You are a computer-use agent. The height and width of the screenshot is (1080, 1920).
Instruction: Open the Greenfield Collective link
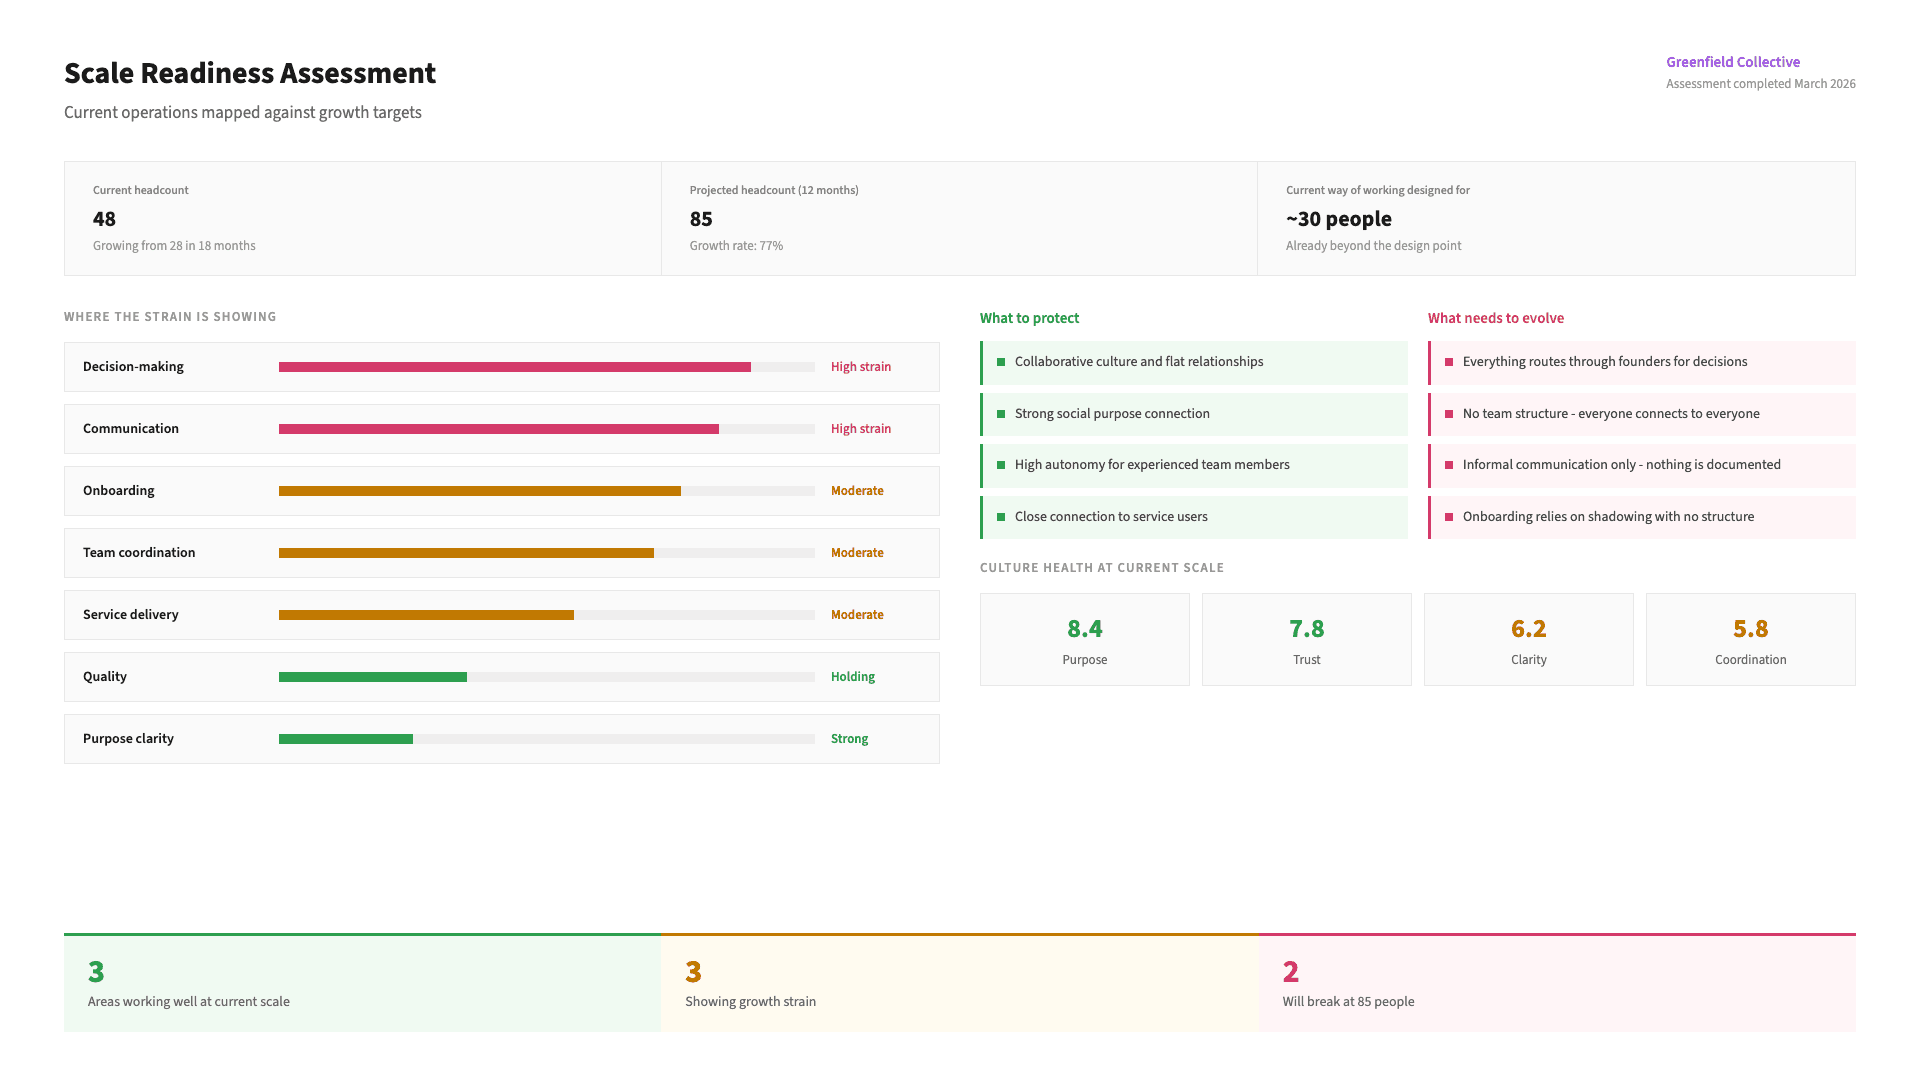1733,61
